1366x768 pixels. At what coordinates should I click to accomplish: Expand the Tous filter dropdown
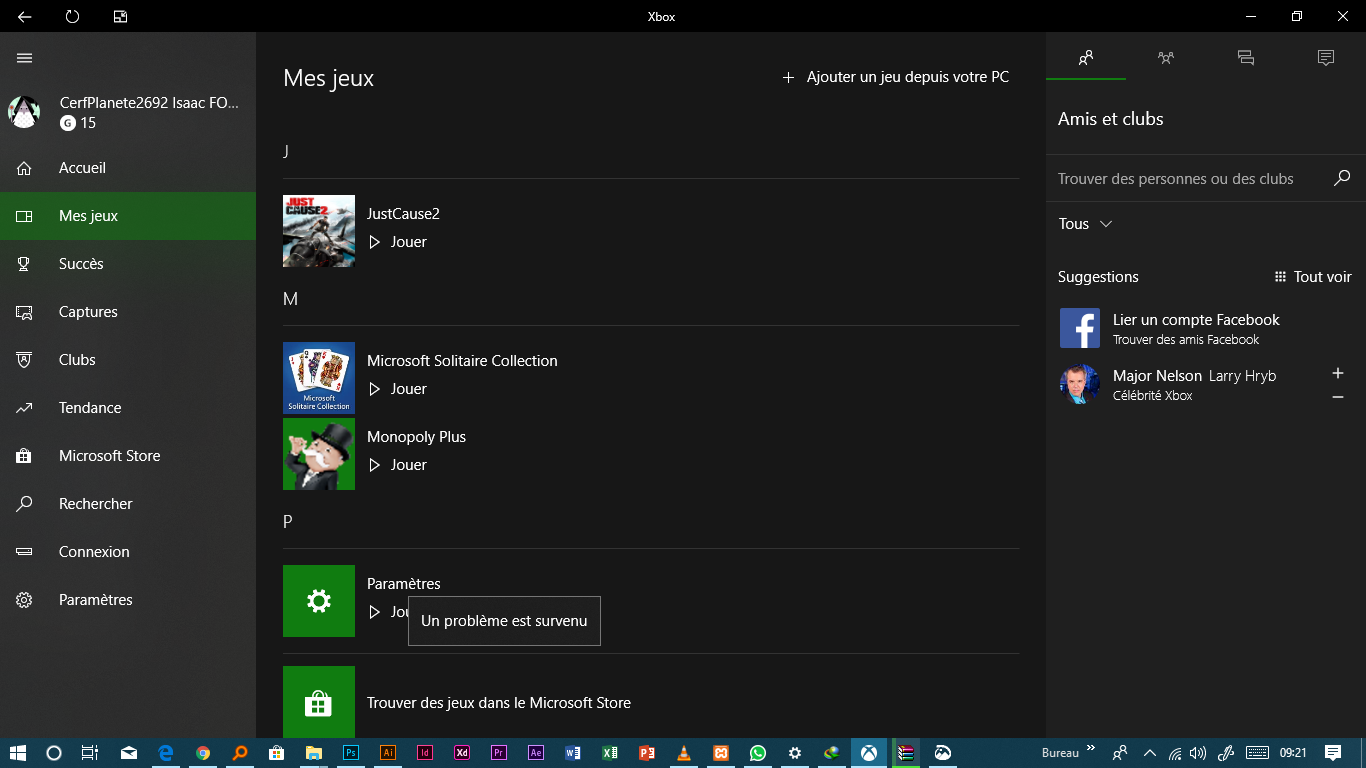coord(1085,224)
